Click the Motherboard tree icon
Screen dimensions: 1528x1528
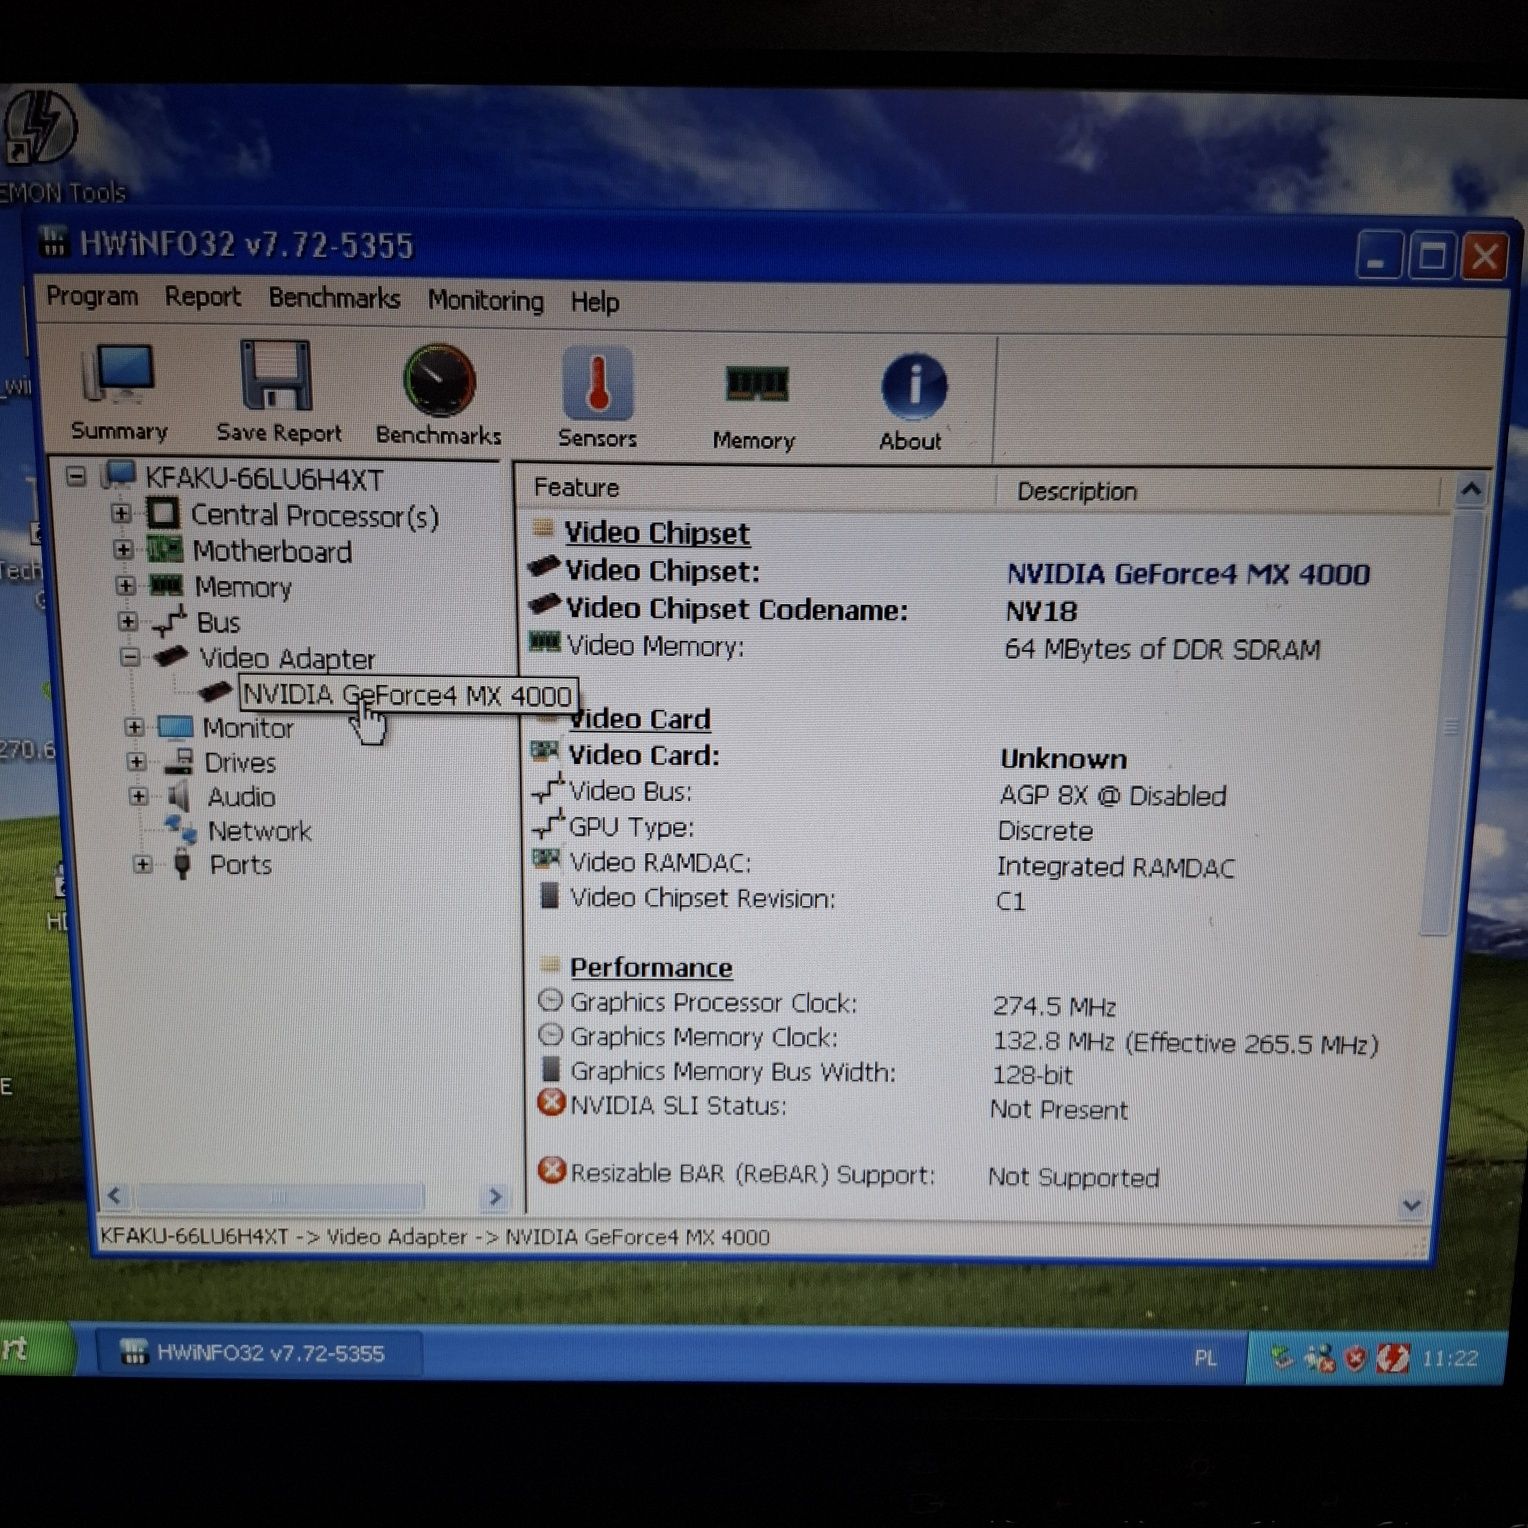pyautogui.click(x=164, y=549)
